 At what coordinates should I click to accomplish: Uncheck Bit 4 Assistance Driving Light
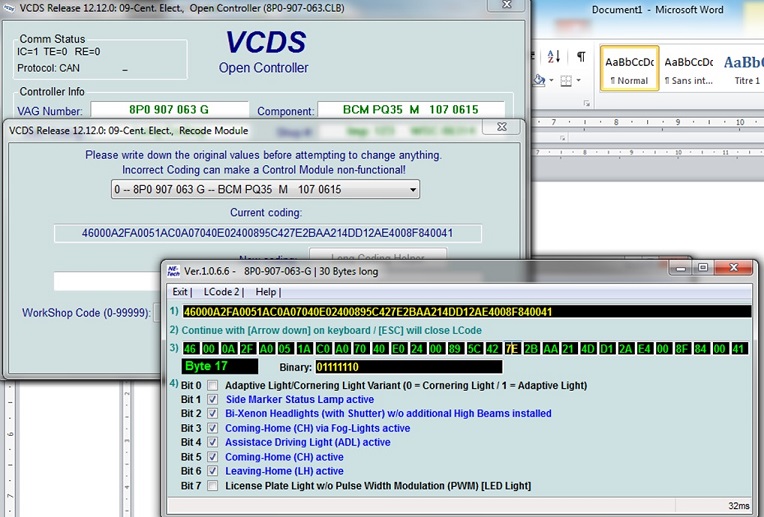tap(212, 442)
